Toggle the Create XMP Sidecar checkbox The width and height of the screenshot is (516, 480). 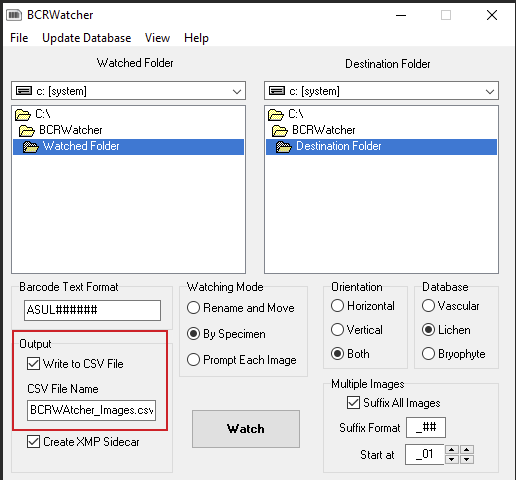(33, 442)
